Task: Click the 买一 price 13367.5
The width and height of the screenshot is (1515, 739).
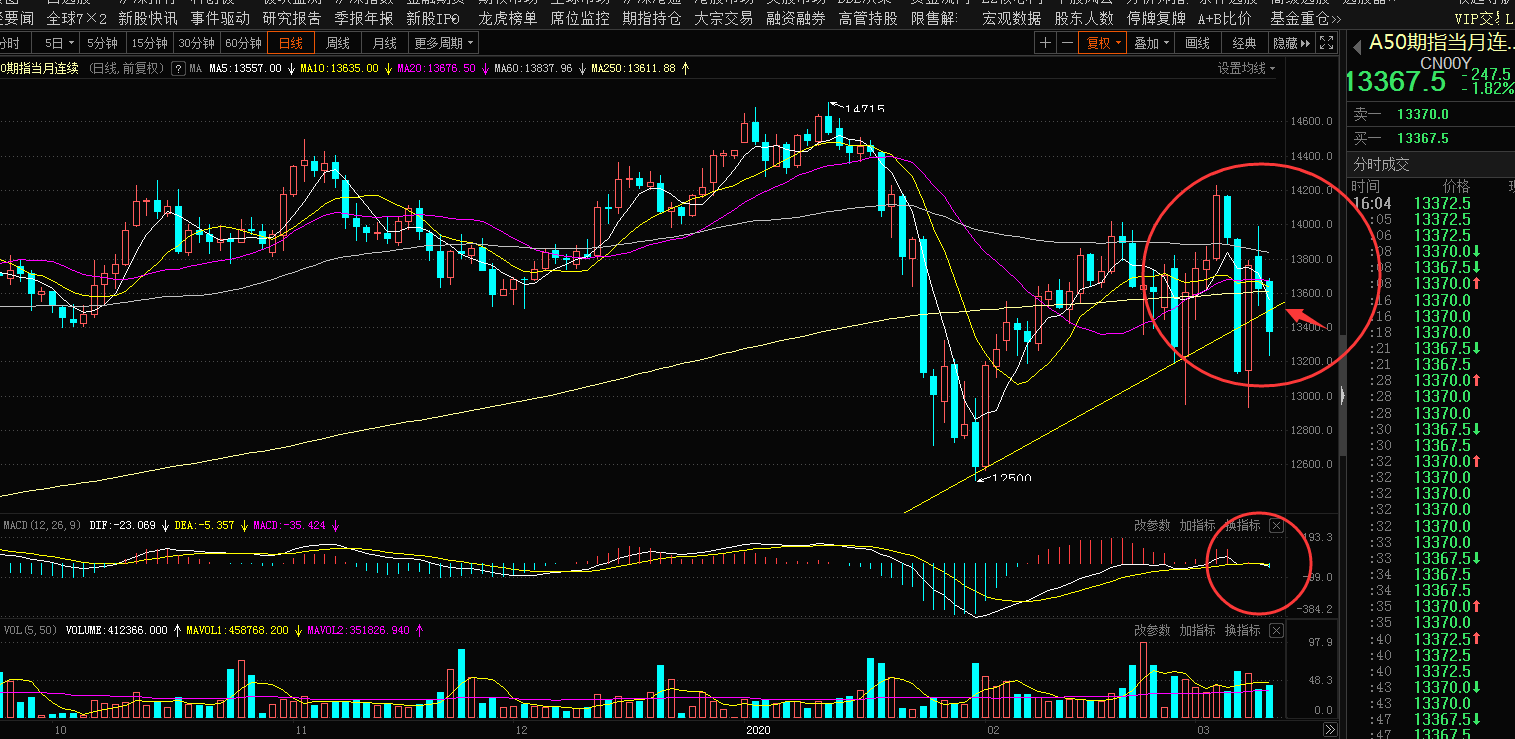Action: [1423, 139]
